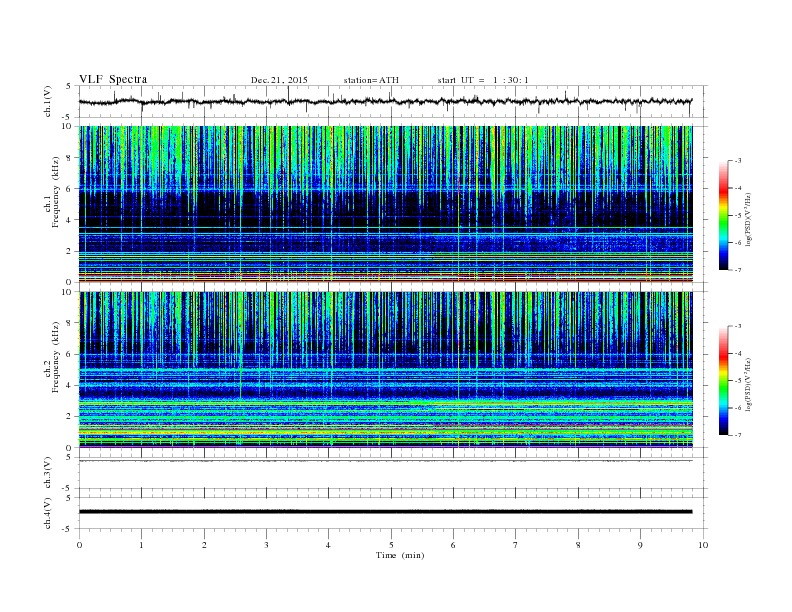The height and width of the screenshot is (612, 792).
Task: Click the "-3" tick on ch.2 colorbar
Action: click(x=738, y=326)
